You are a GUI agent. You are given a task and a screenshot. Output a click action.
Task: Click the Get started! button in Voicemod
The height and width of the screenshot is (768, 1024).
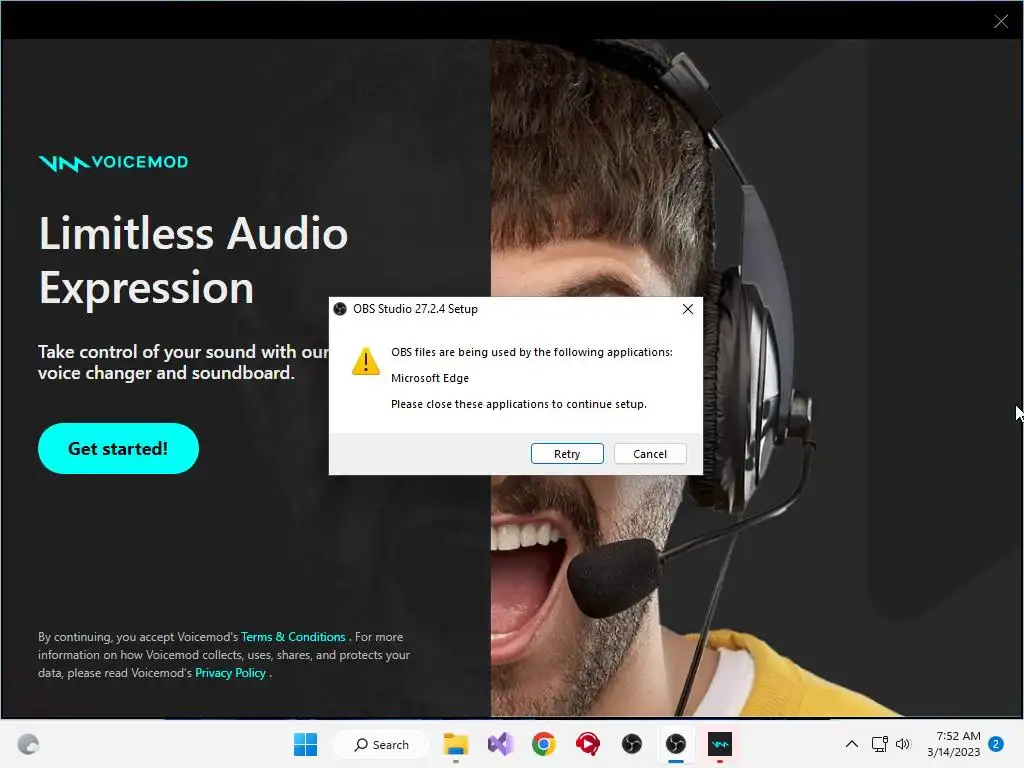coord(118,449)
